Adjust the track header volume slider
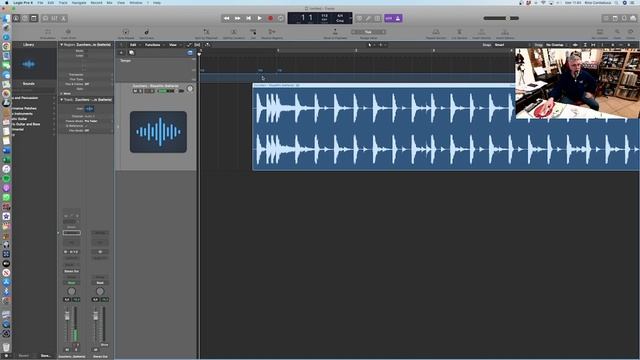640x360 pixels. point(168,91)
